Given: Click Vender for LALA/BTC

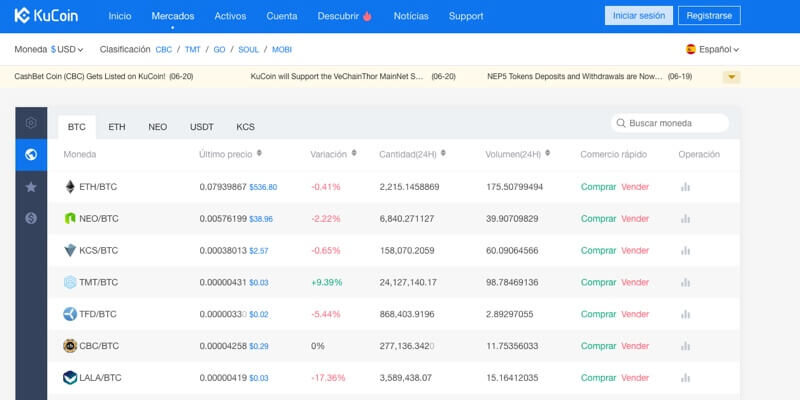Looking at the screenshot, I should pyautogui.click(x=635, y=378).
